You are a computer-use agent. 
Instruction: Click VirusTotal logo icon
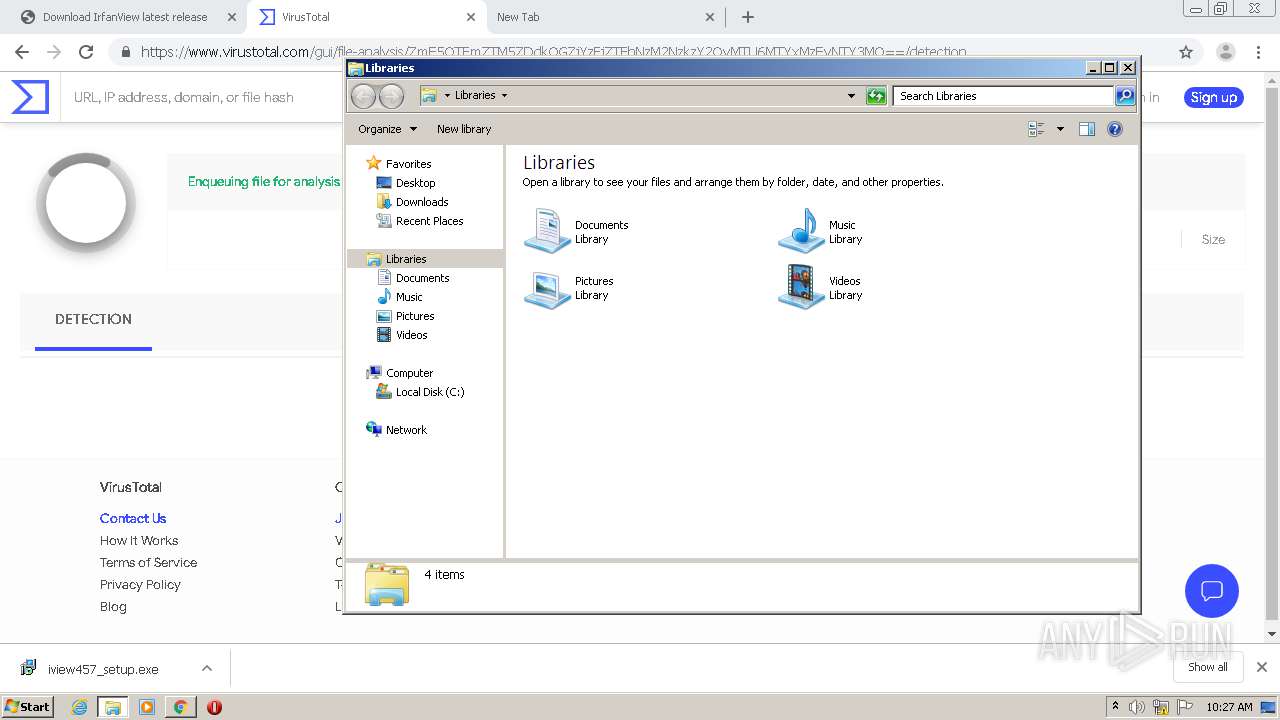[x=30, y=97]
